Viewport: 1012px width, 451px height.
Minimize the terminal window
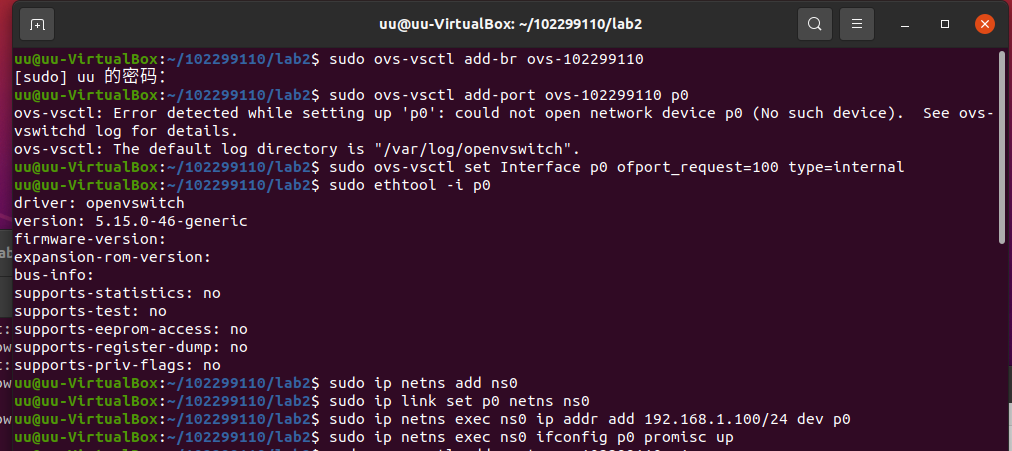tap(906, 25)
